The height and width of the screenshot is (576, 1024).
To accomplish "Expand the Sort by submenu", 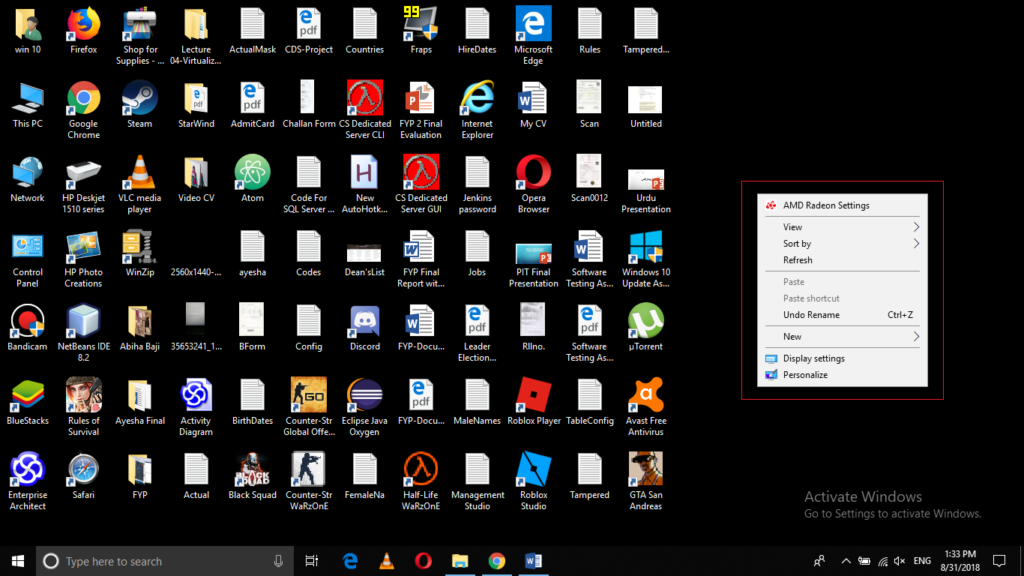I will 842,244.
